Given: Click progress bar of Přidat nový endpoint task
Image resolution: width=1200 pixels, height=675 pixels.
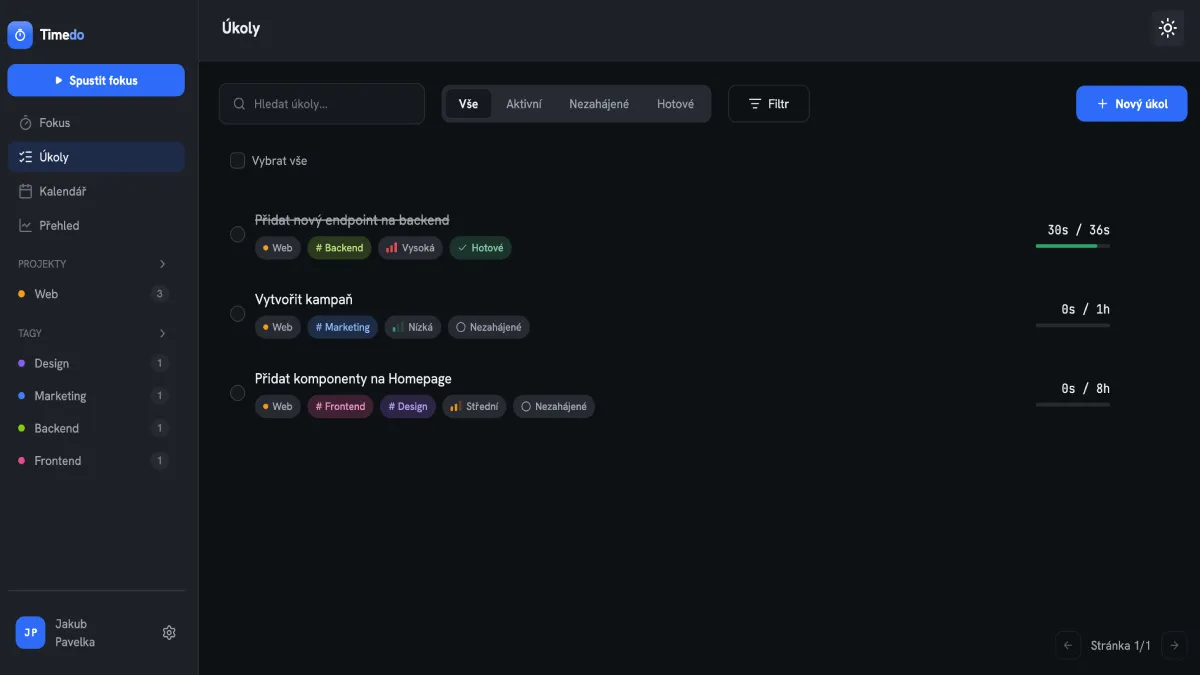Looking at the screenshot, I should tap(1073, 246).
